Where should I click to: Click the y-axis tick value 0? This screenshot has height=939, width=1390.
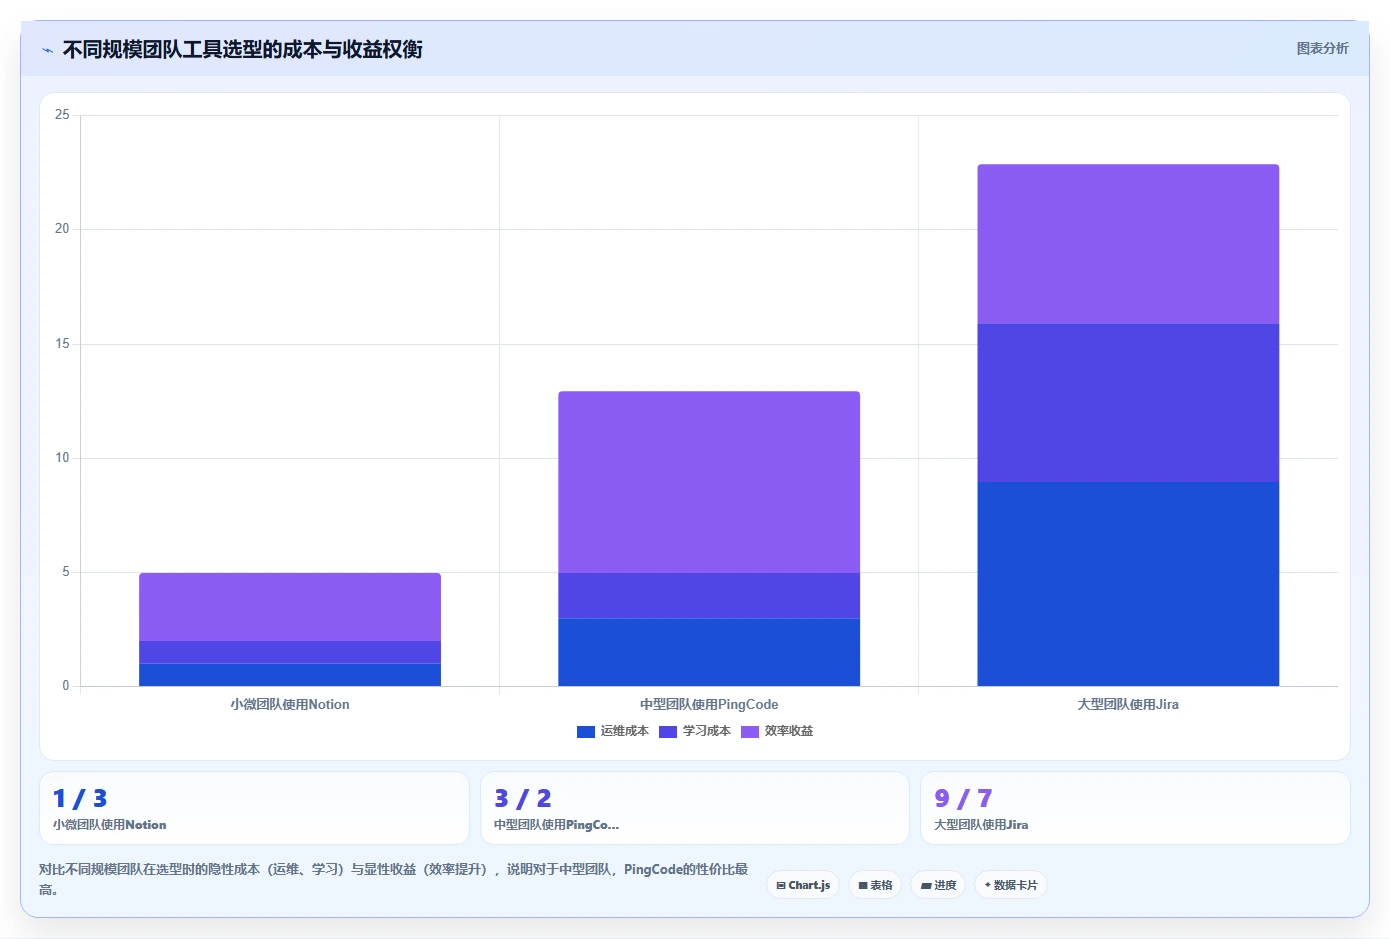[x=66, y=686]
